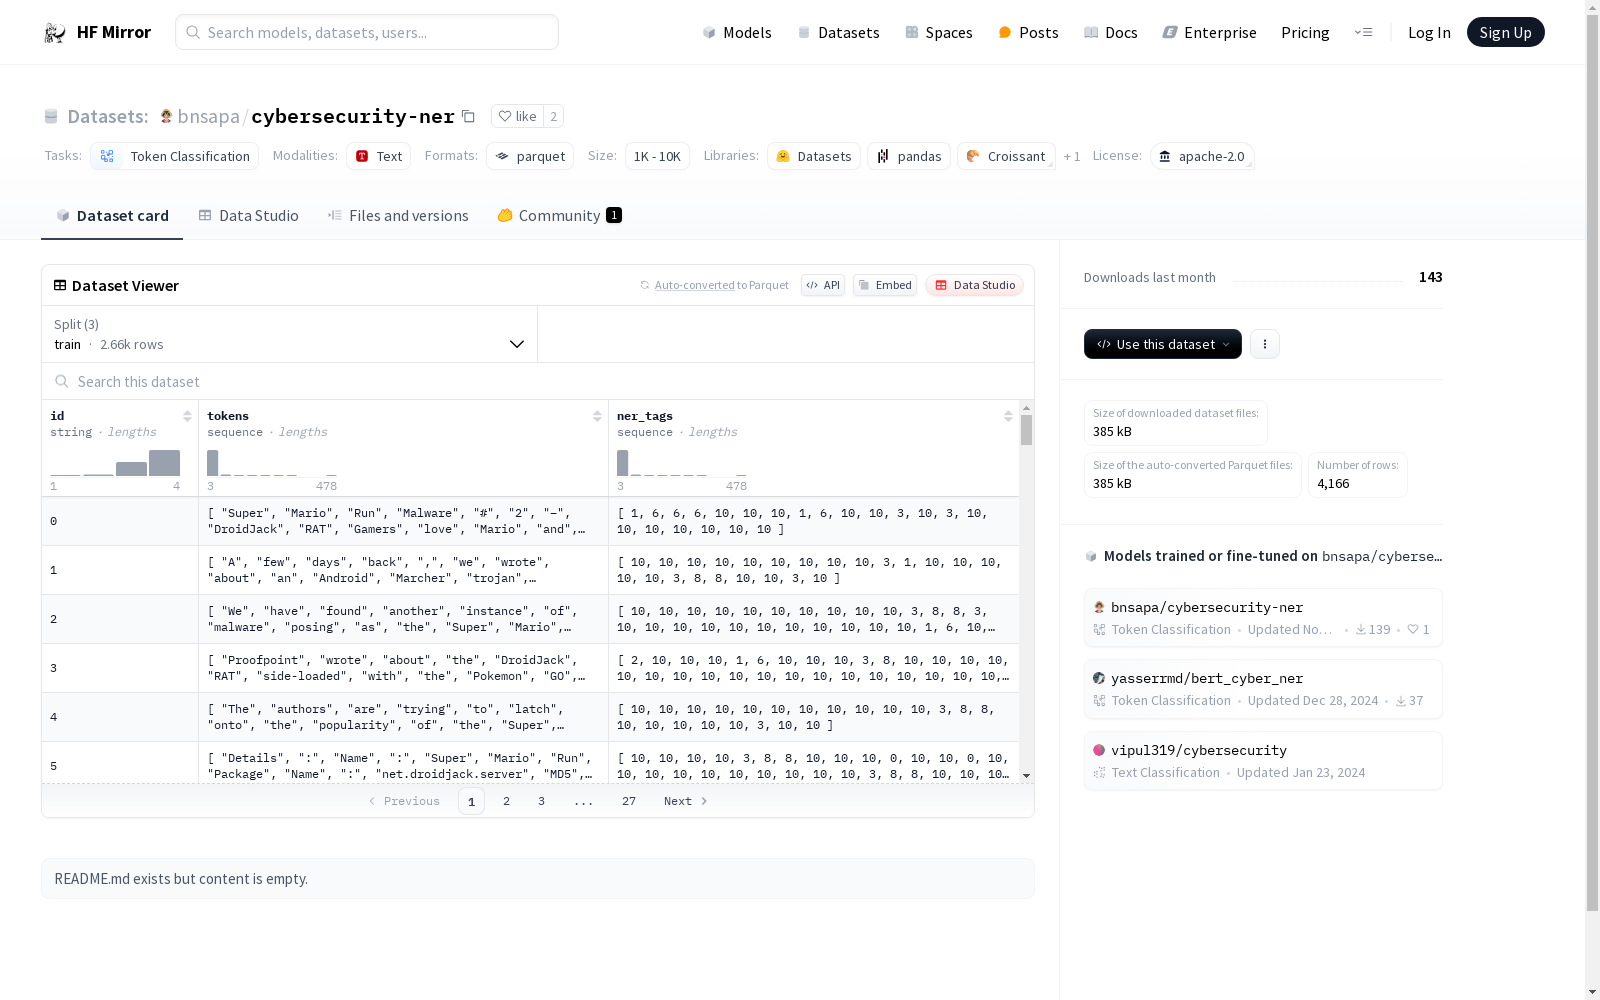
Task: Click the API button in viewer
Action: coord(823,285)
